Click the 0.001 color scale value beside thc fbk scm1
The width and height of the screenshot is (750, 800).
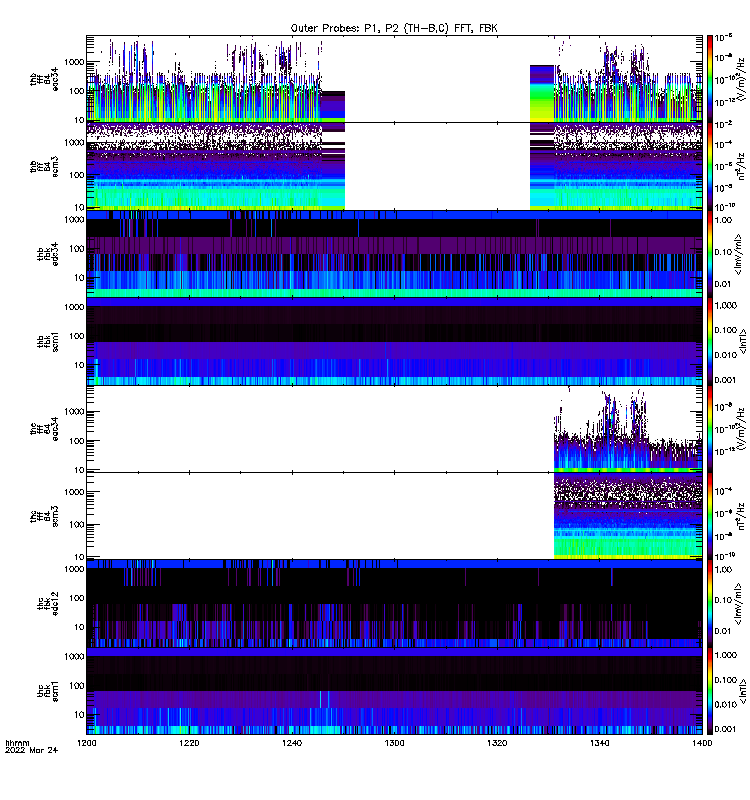(726, 729)
